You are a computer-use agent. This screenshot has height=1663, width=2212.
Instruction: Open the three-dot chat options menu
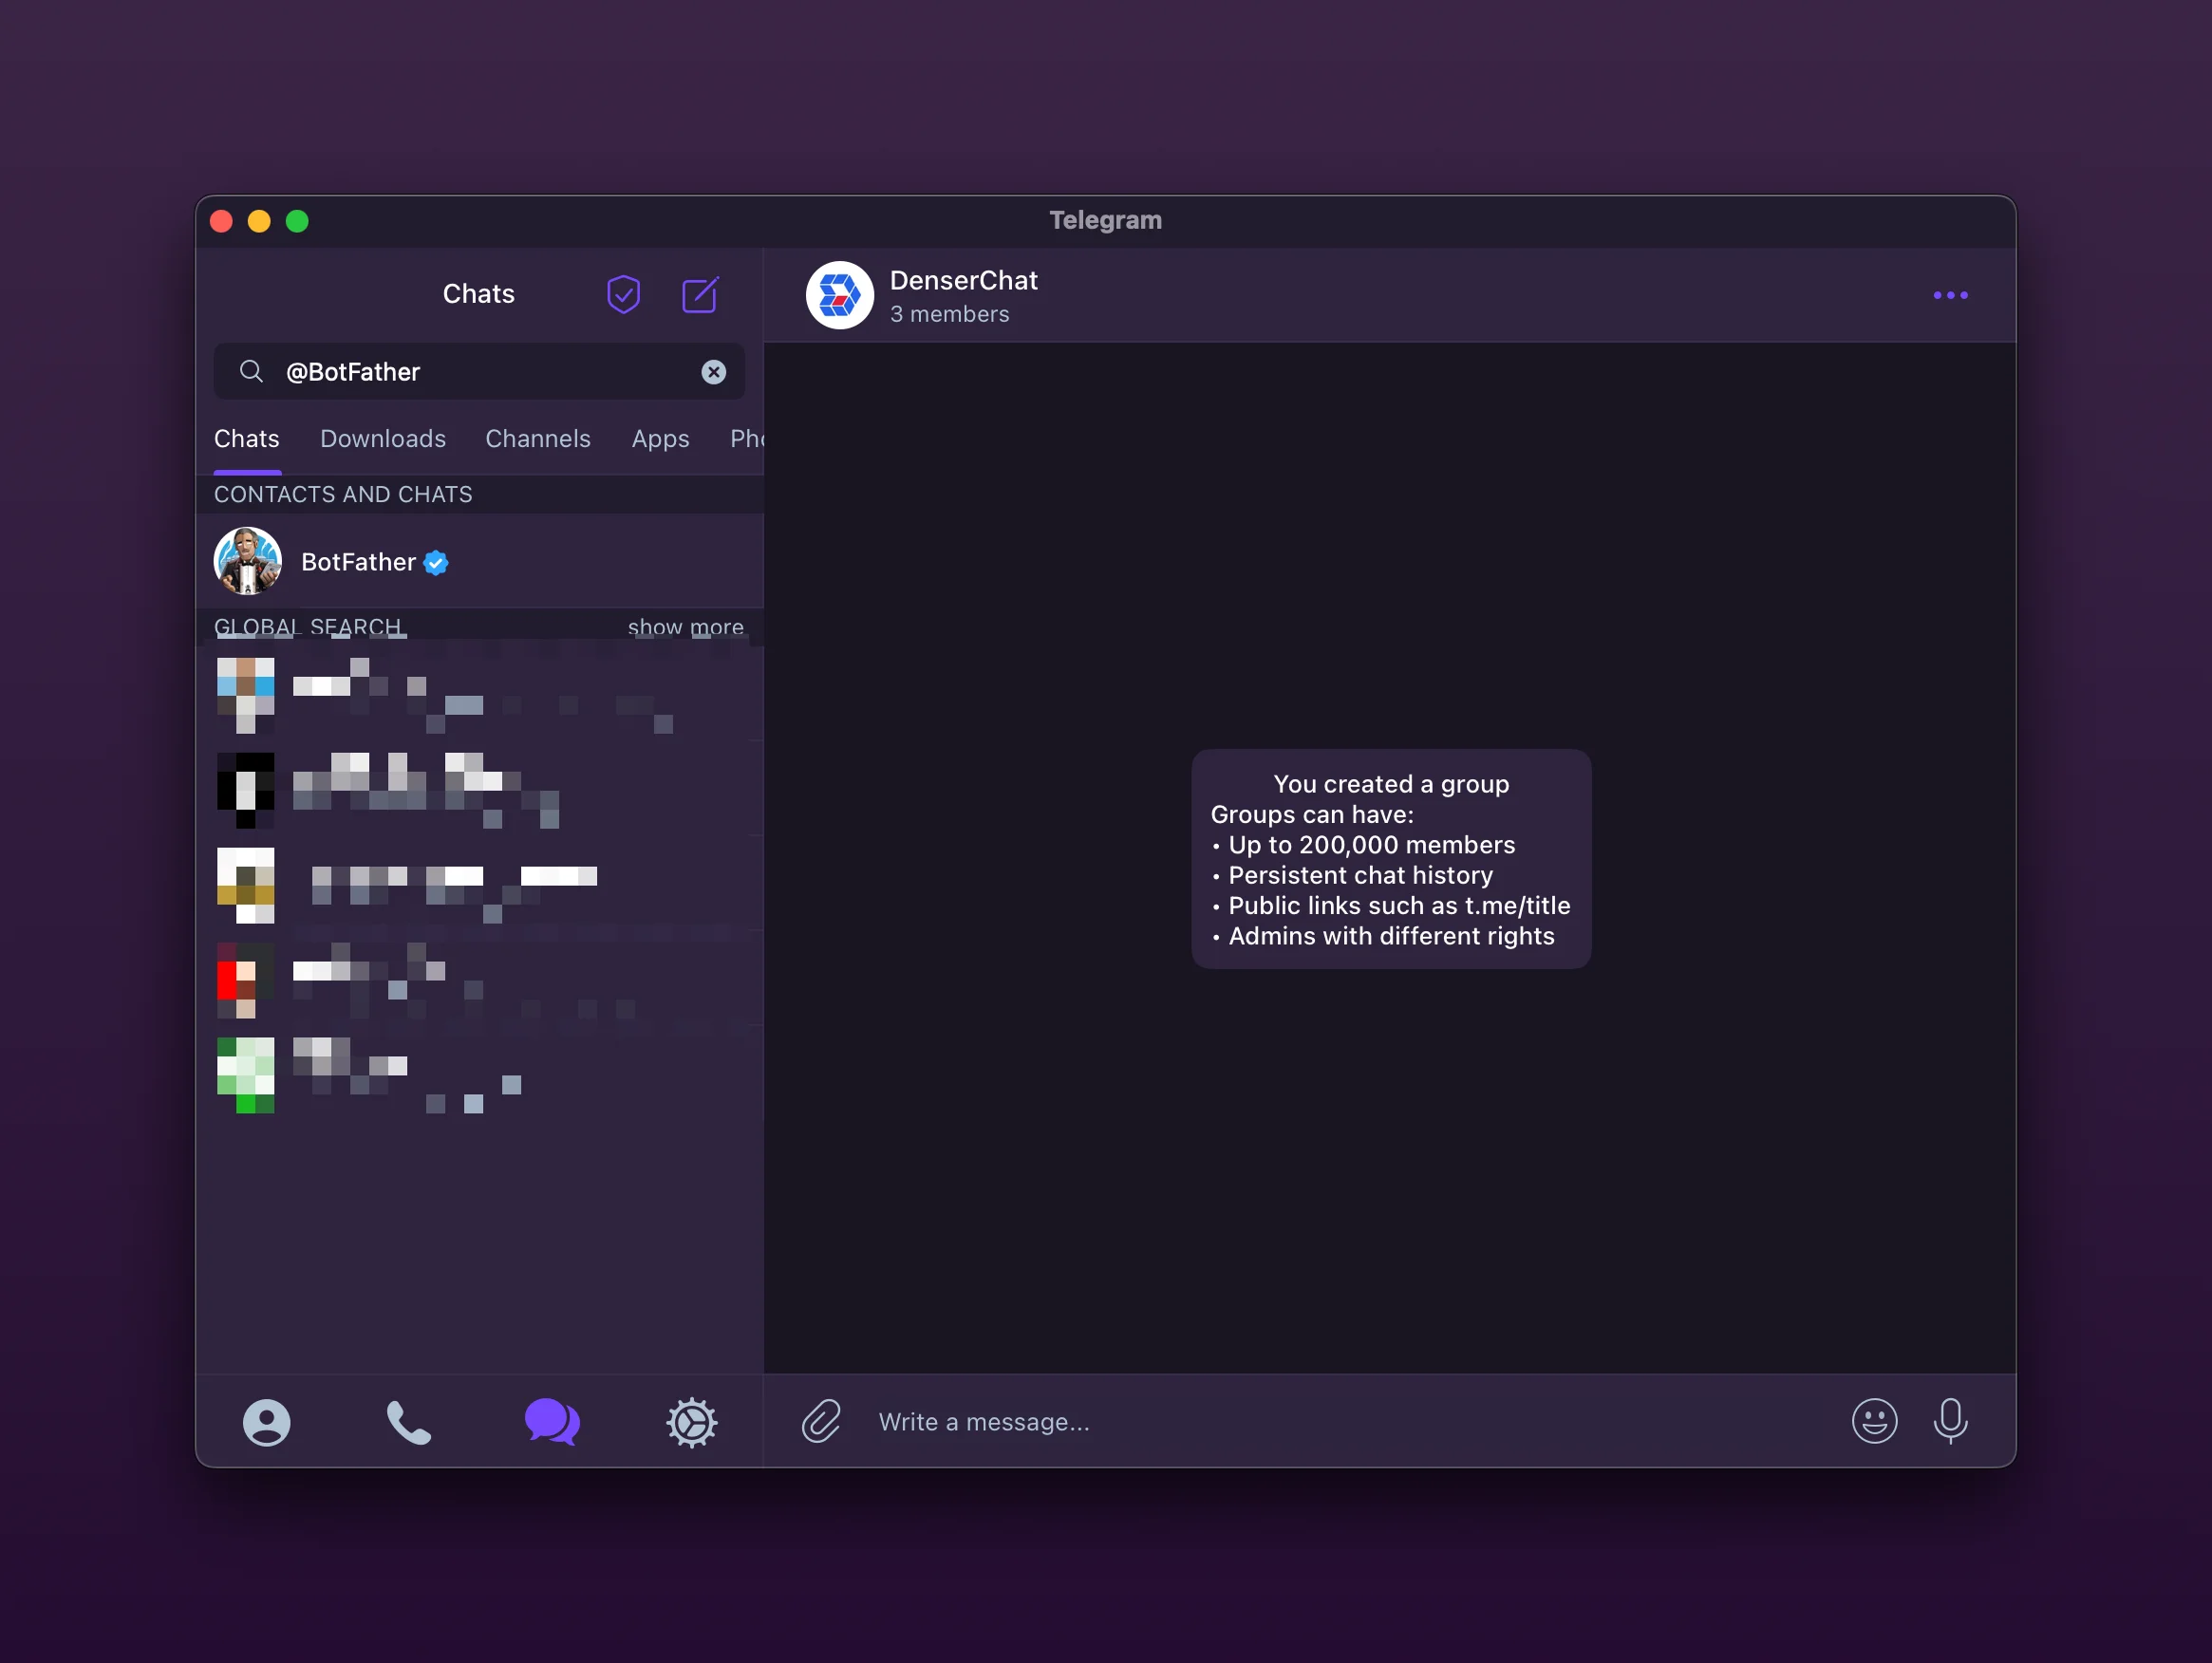tap(1950, 294)
